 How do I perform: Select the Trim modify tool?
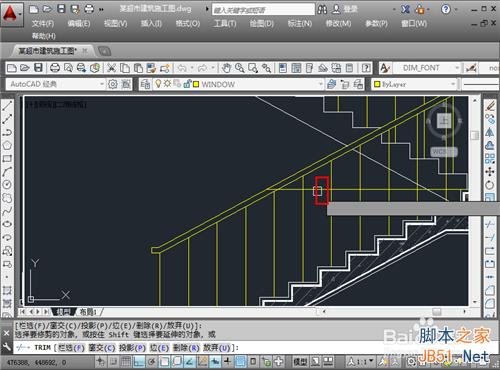click(x=490, y=224)
